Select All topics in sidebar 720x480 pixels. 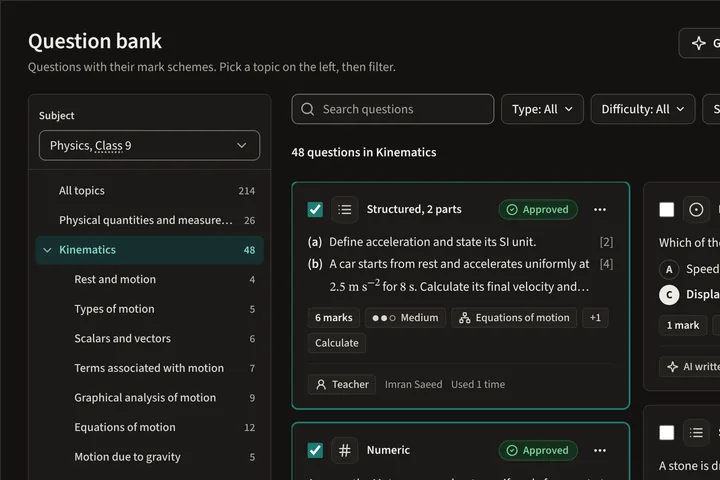tap(150, 191)
